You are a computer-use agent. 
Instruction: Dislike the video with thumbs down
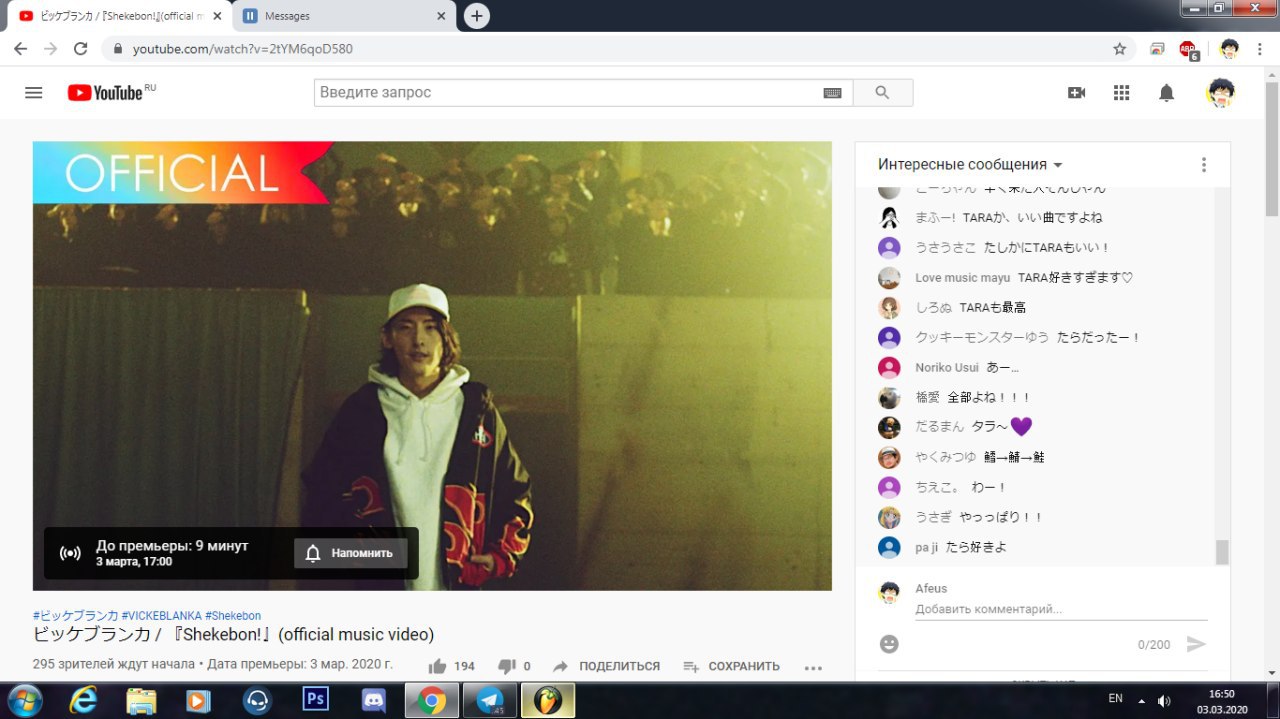(507, 666)
